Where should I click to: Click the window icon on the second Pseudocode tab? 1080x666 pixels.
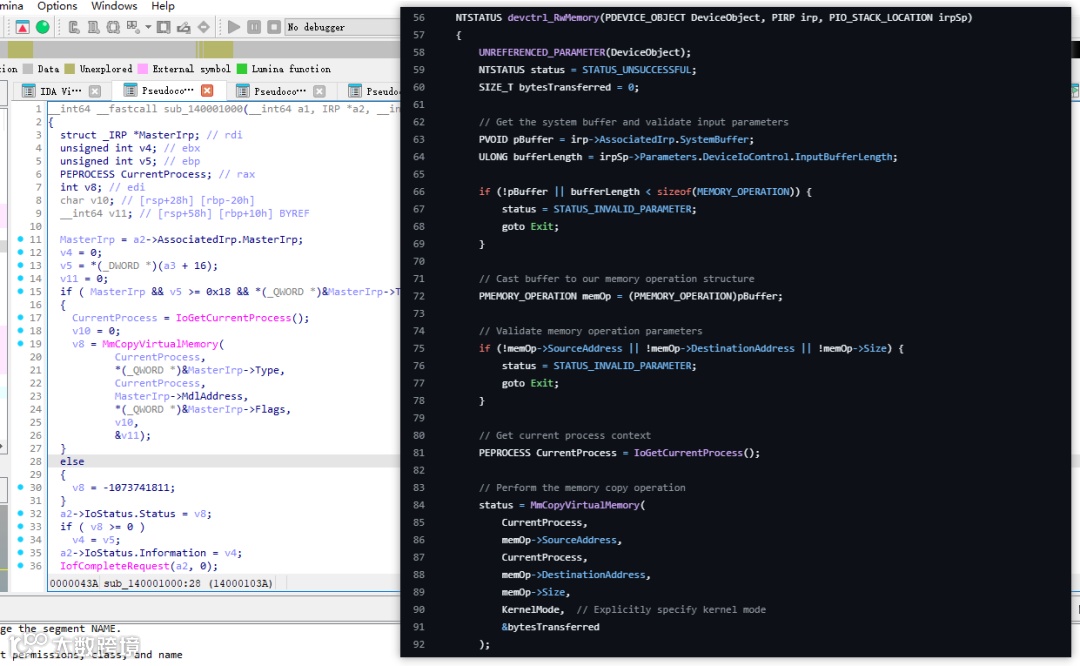tap(242, 91)
